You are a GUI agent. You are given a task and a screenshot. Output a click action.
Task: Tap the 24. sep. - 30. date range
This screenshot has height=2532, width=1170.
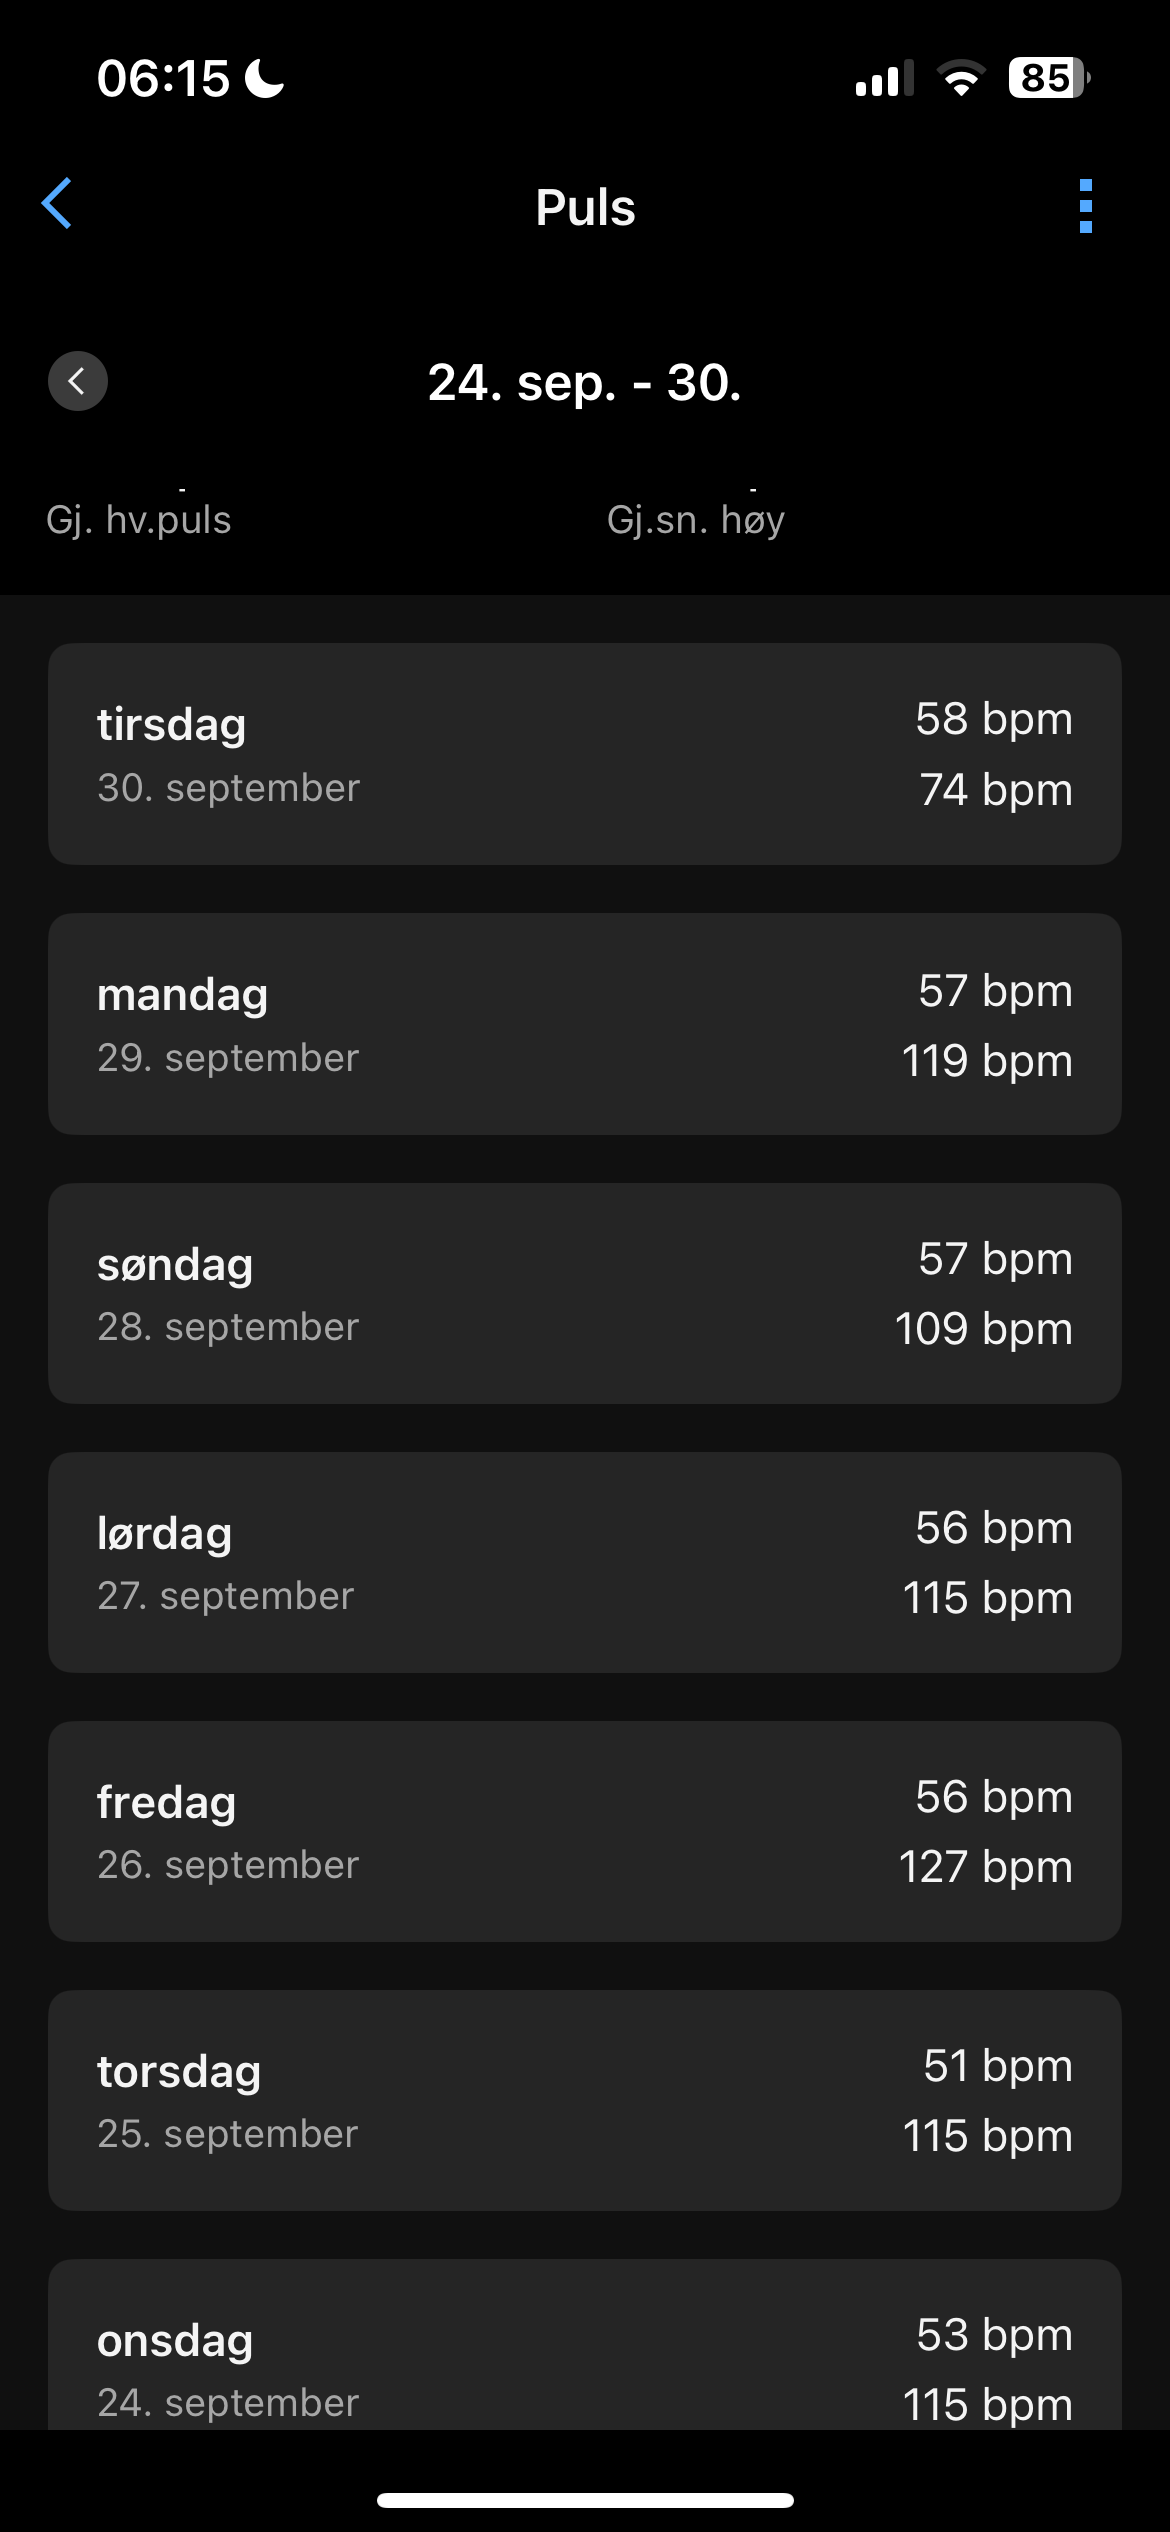click(585, 382)
